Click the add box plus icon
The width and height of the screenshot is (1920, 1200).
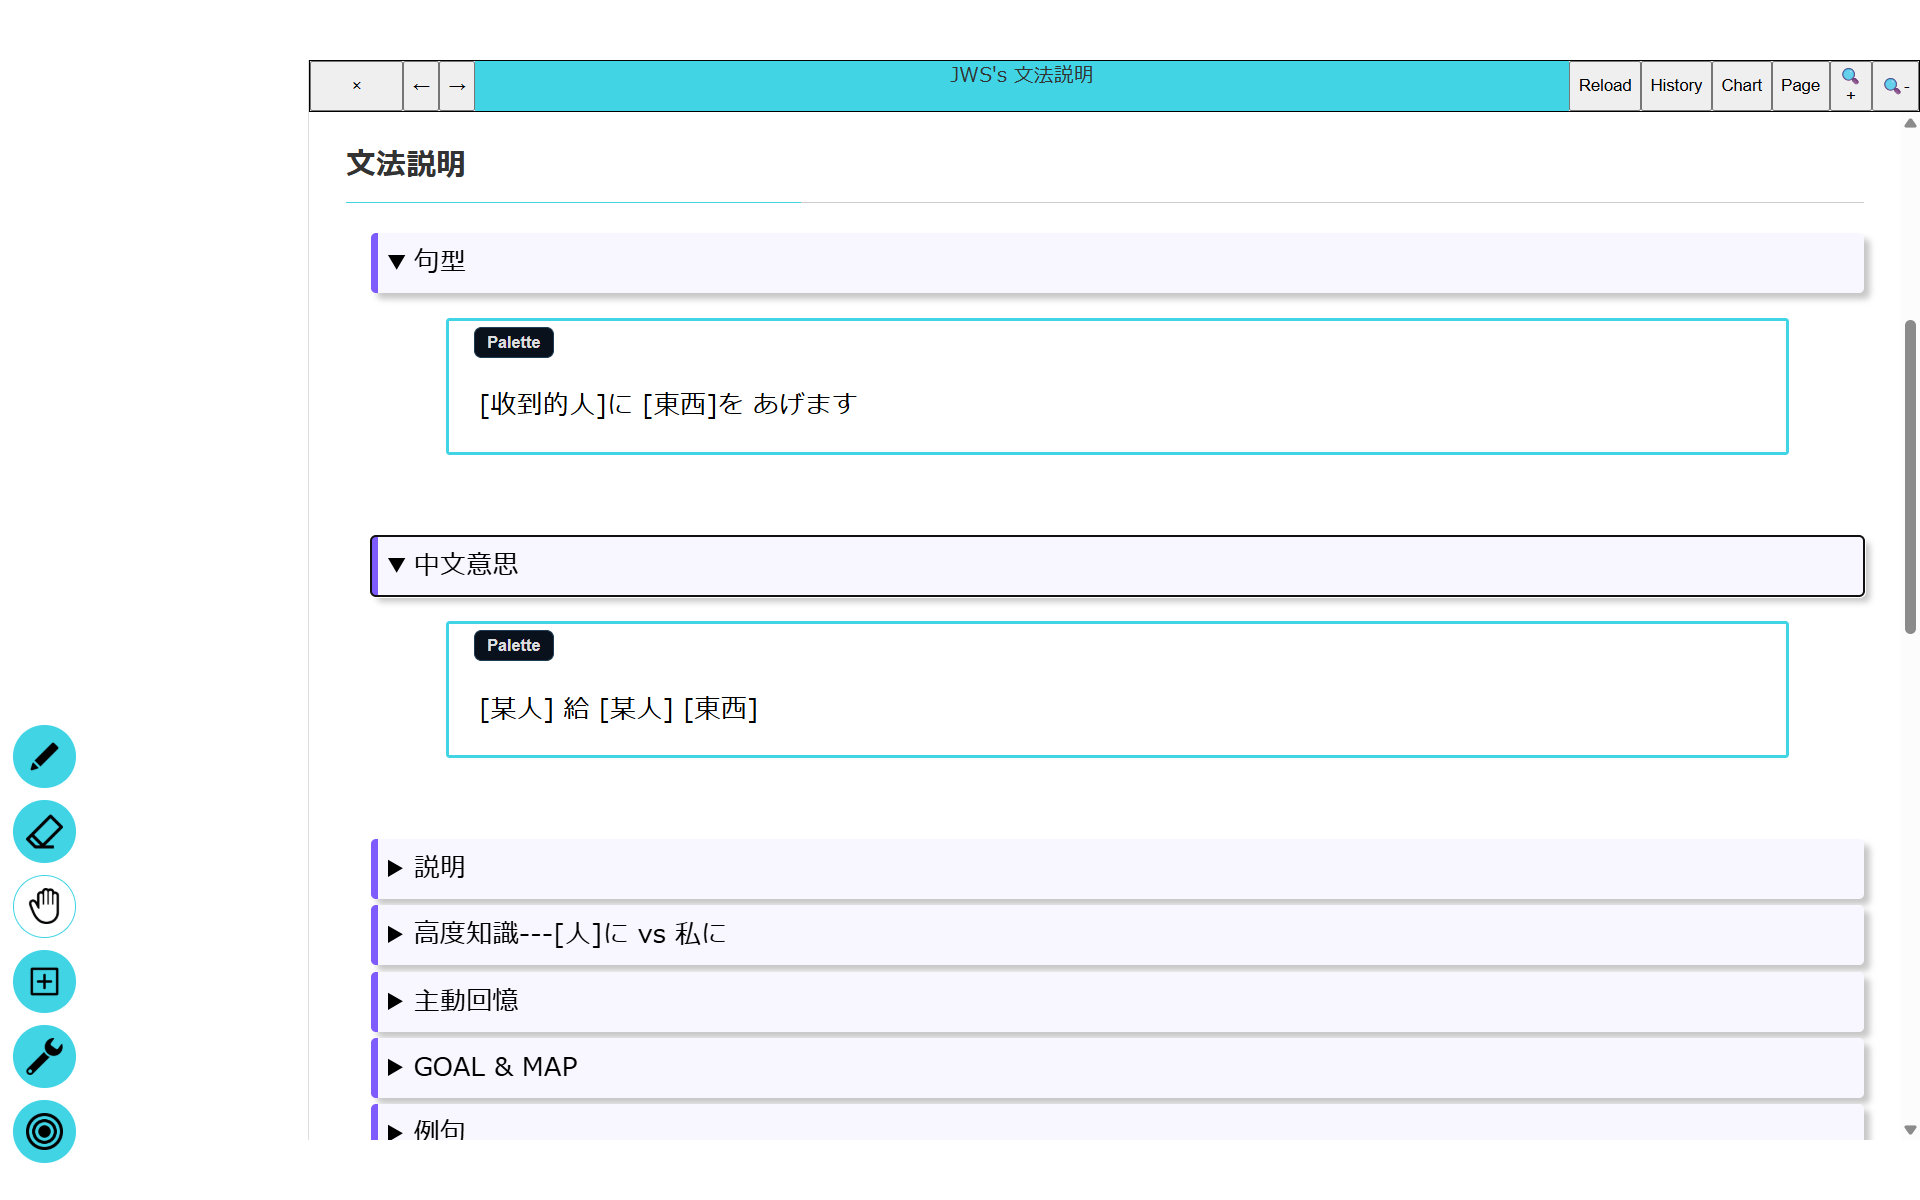(x=44, y=982)
